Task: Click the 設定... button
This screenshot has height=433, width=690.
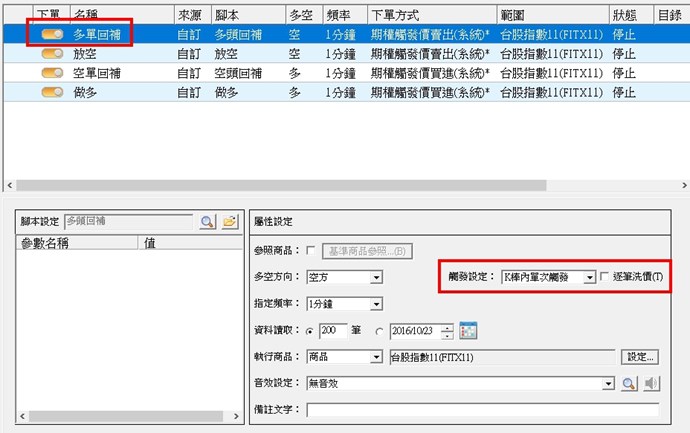Action: [640, 357]
